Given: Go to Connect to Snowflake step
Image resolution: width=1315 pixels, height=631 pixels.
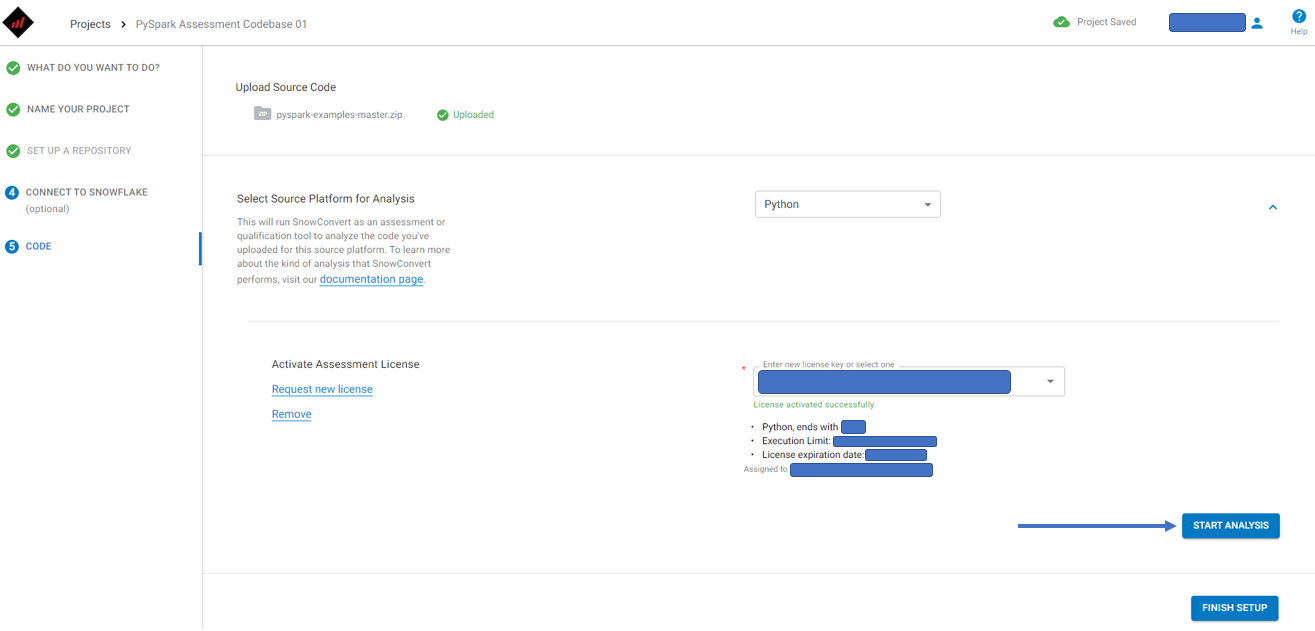Looking at the screenshot, I should [86, 192].
